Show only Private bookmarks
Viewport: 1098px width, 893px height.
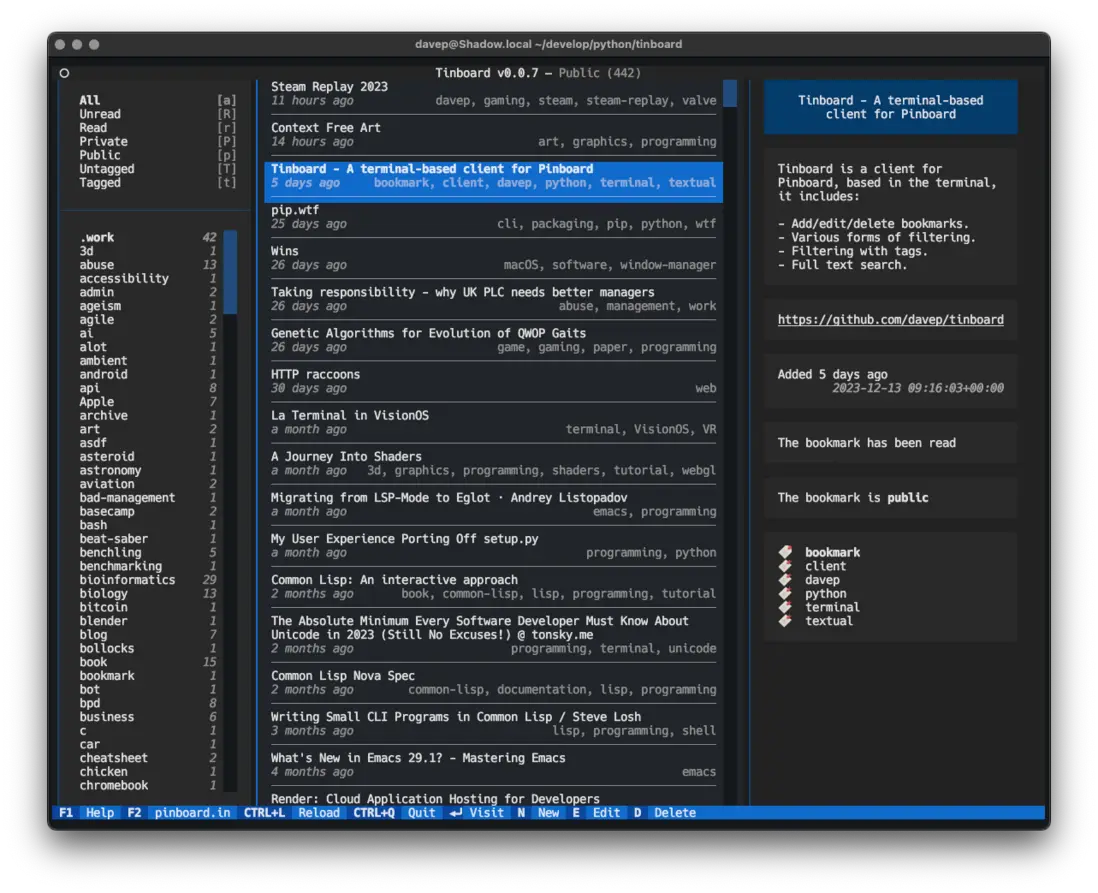click(103, 141)
